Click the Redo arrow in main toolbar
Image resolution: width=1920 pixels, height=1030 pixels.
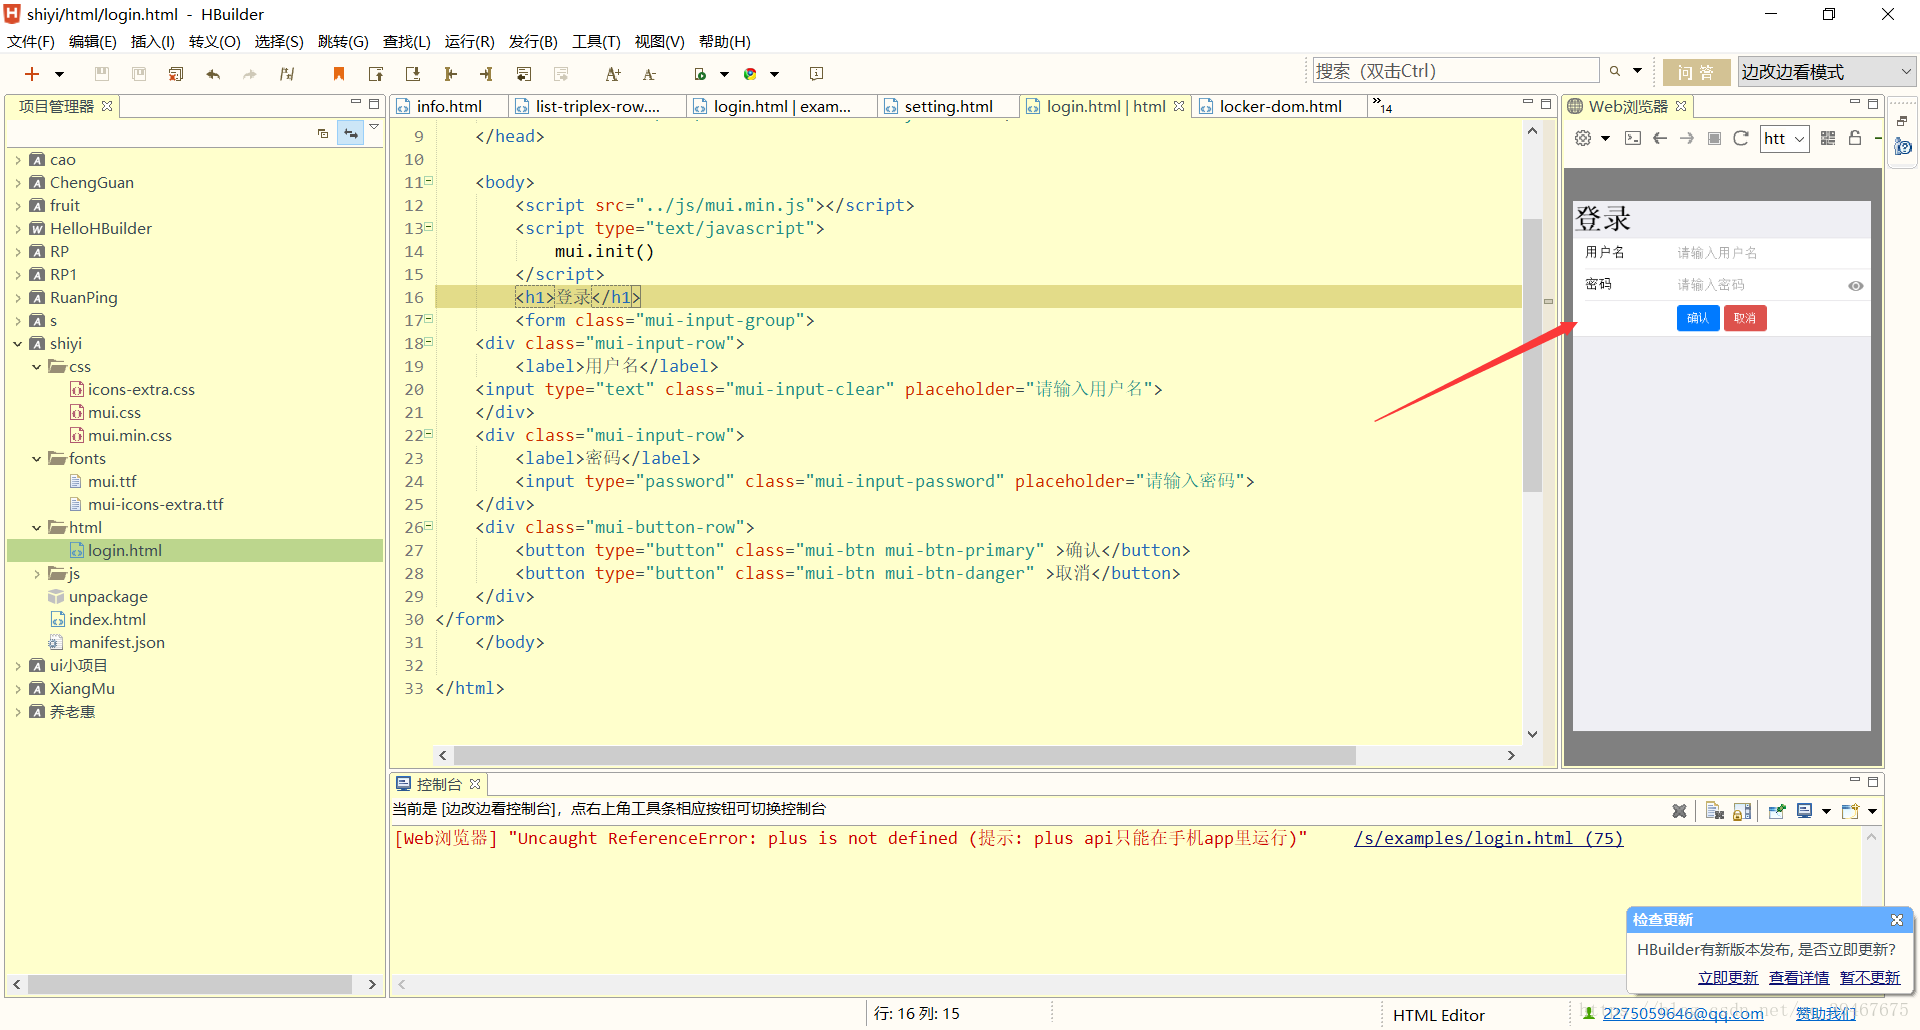coord(250,74)
